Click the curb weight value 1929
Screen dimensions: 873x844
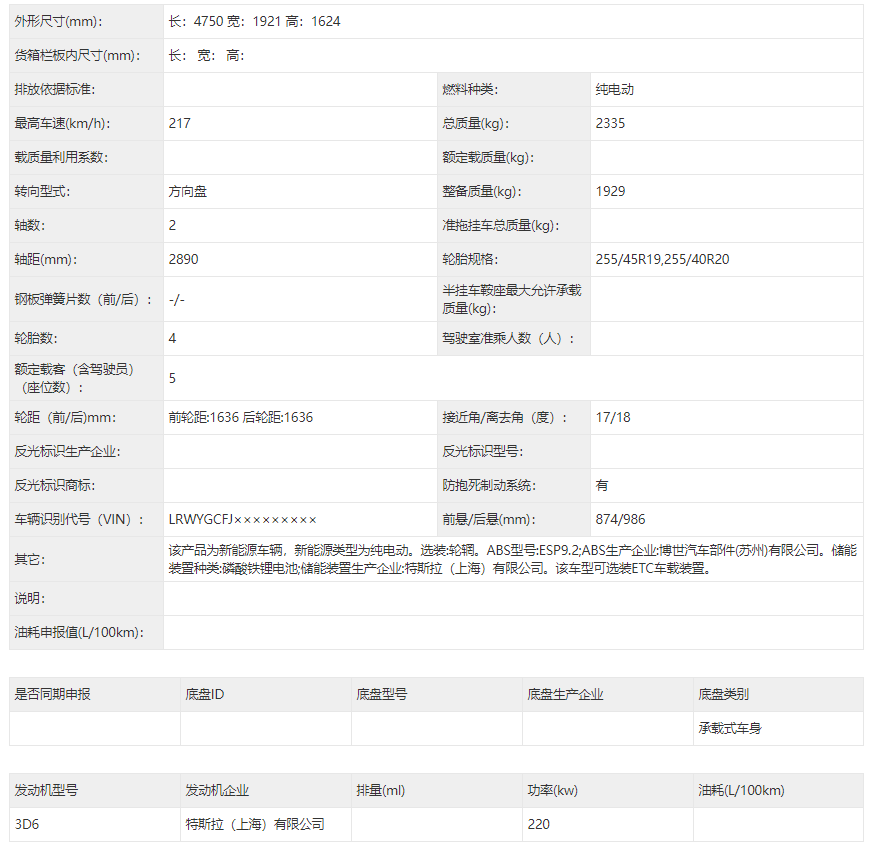(x=610, y=191)
